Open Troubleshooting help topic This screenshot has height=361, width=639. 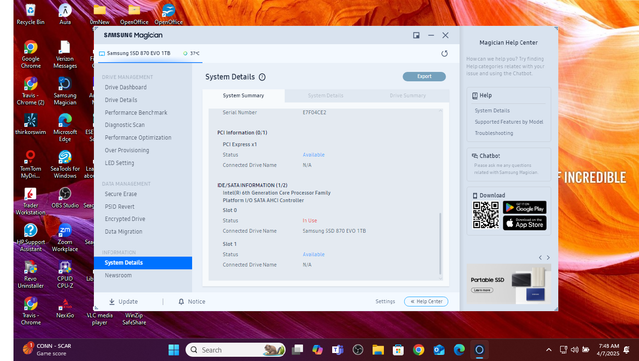494,133
